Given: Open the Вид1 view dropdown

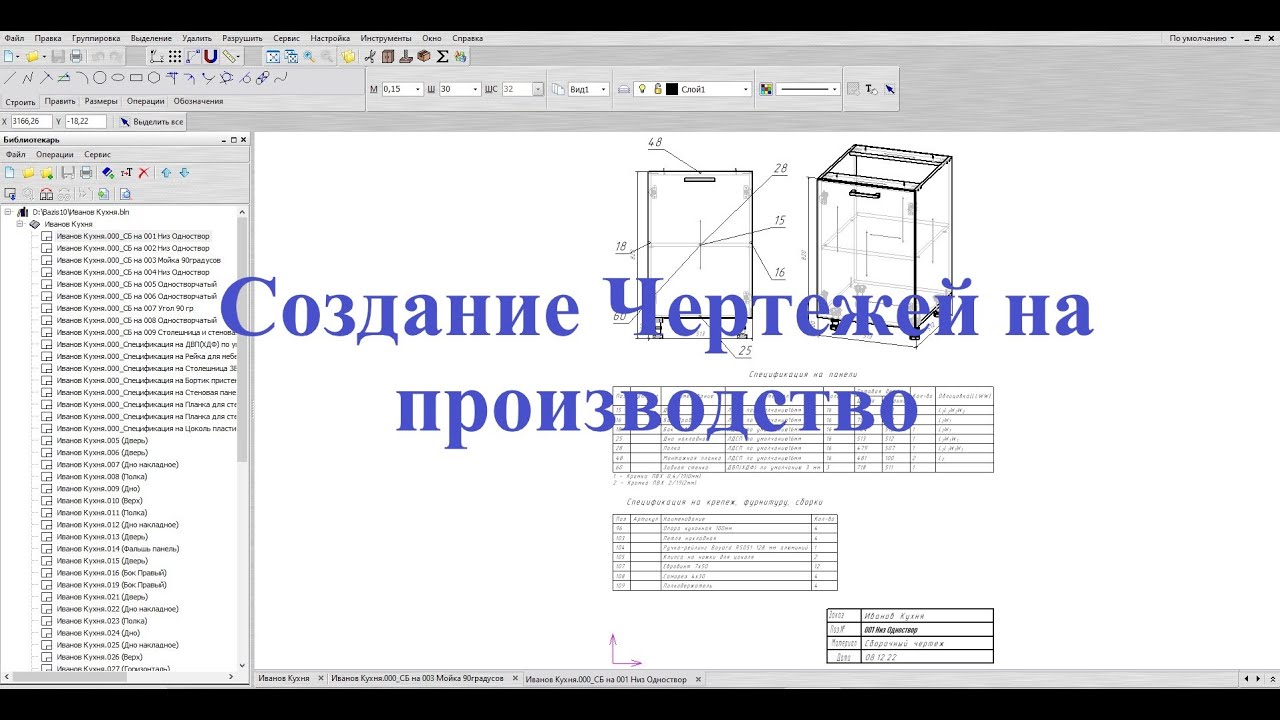Looking at the screenshot, I should (603, 89).
